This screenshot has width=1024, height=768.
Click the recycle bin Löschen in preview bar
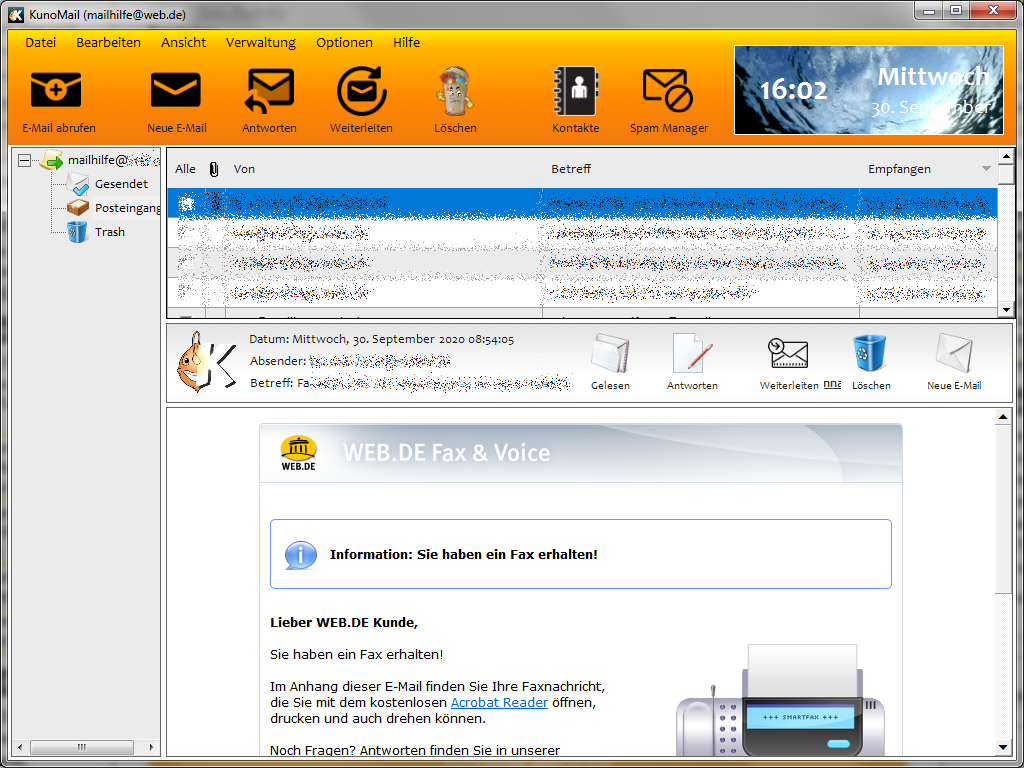tap(867, 357)
